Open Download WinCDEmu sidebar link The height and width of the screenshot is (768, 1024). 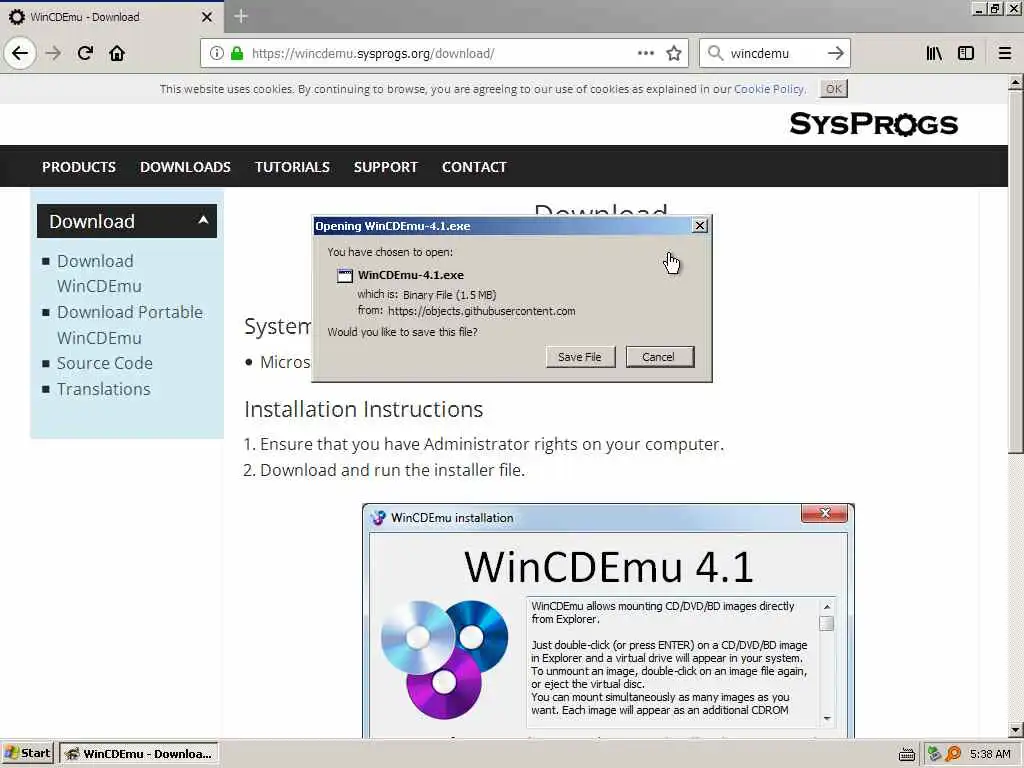tap(99, 274)
